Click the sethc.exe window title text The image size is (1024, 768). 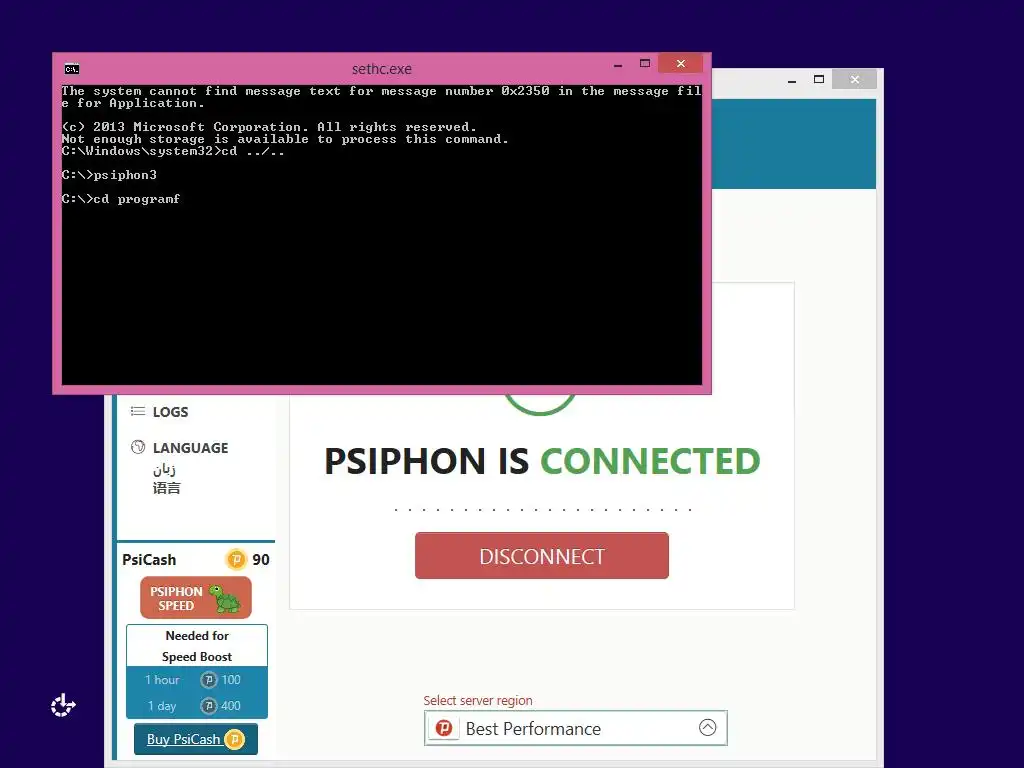point(381,69)
